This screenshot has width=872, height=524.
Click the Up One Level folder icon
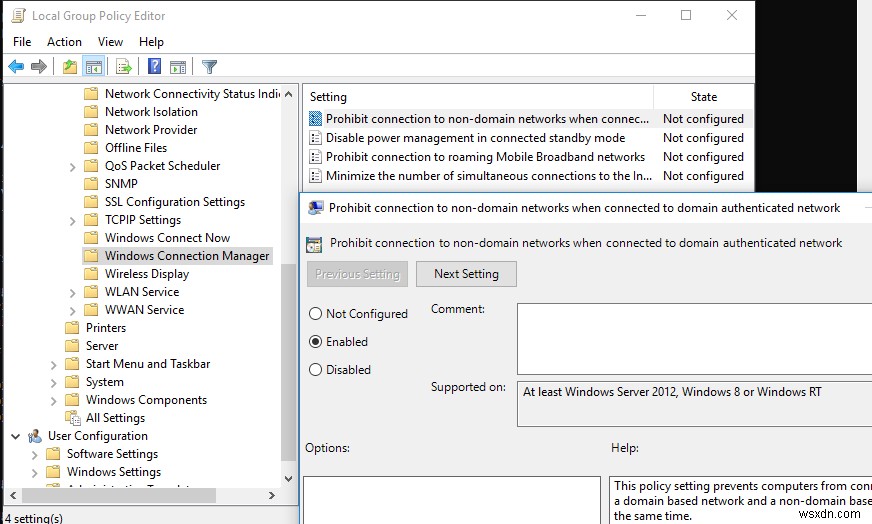(x=69, y=67)
